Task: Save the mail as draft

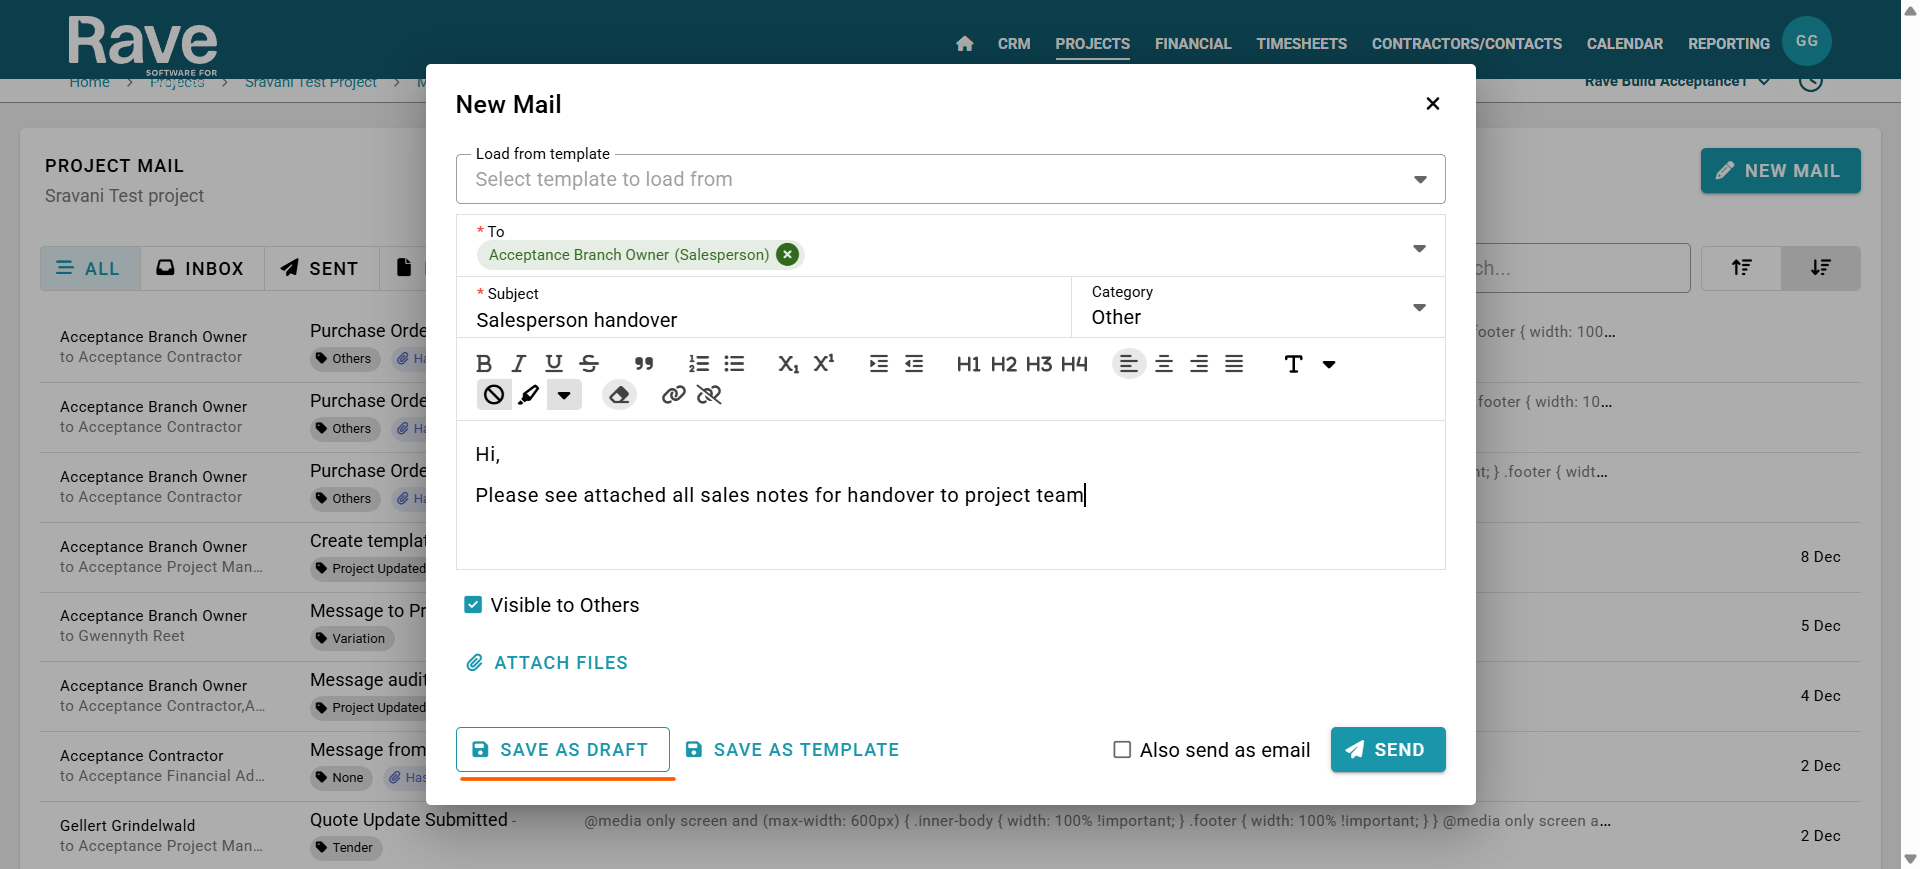Action: [x=563, y=750]
